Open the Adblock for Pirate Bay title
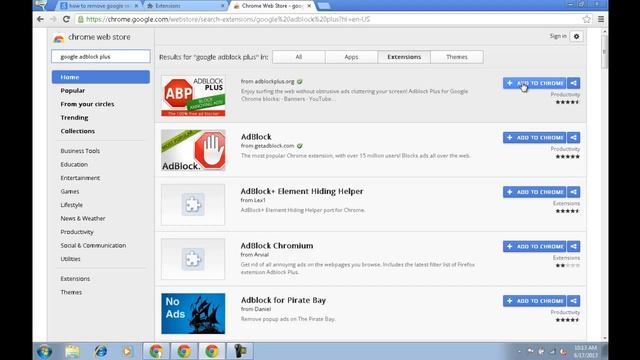 point(283,300)
